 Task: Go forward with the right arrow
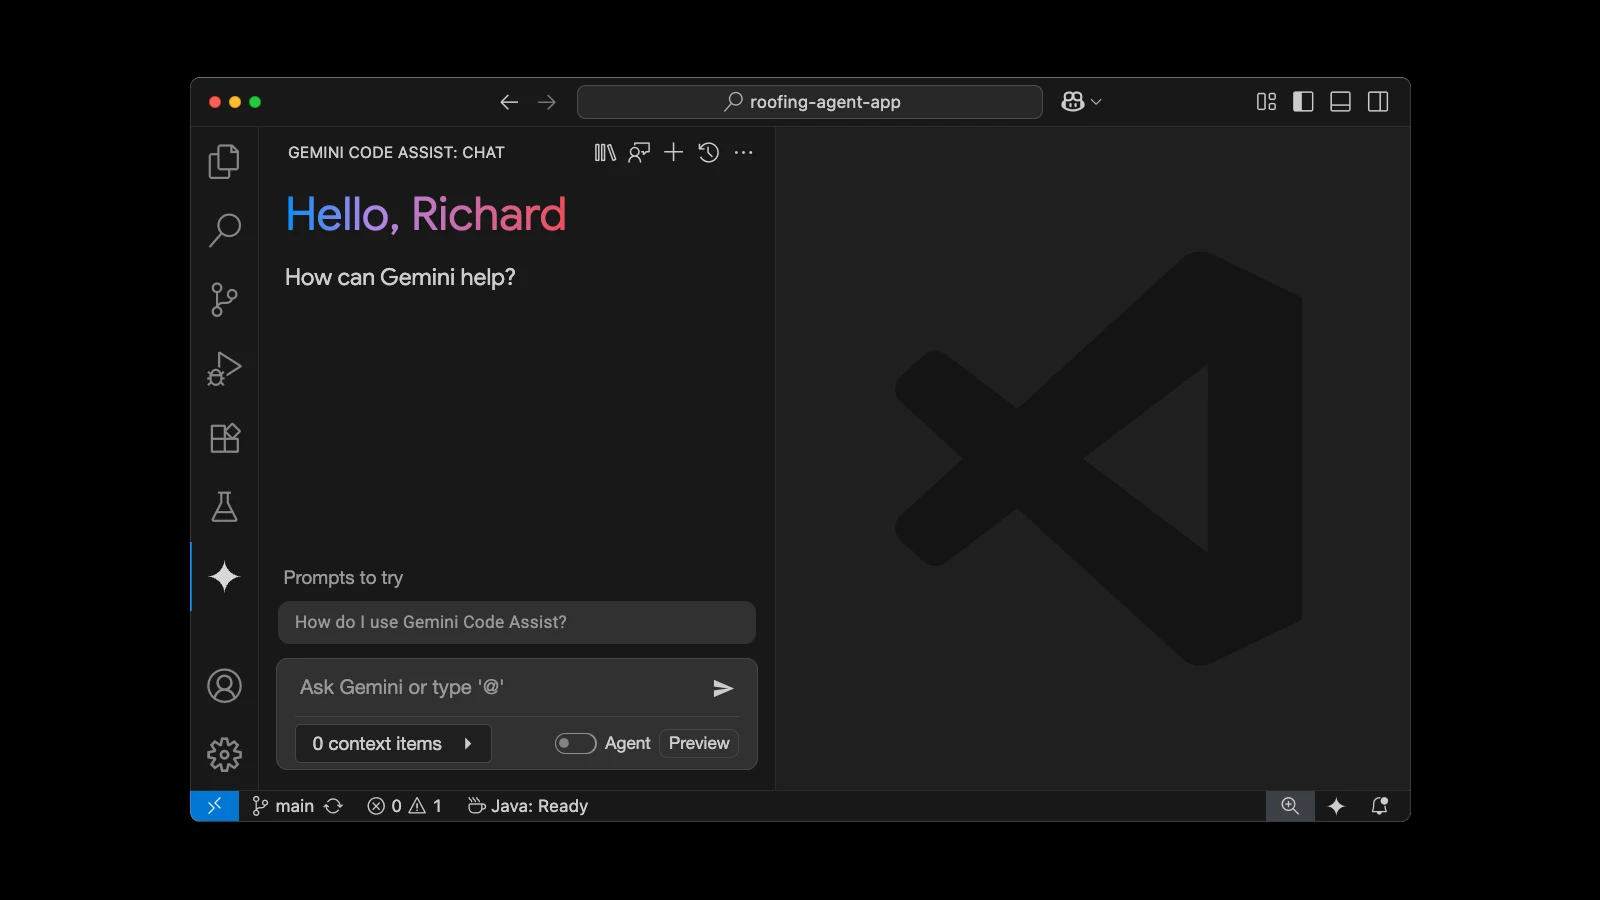click(x=546, y=102)
